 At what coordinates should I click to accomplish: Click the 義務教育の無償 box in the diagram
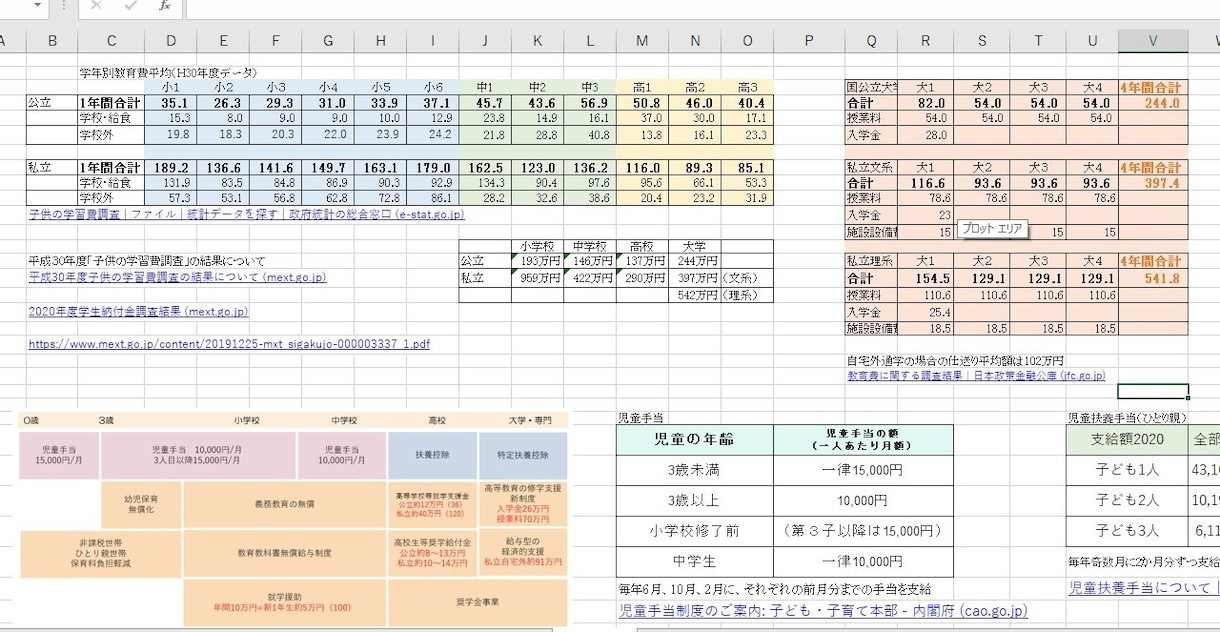tap(284, 505)
